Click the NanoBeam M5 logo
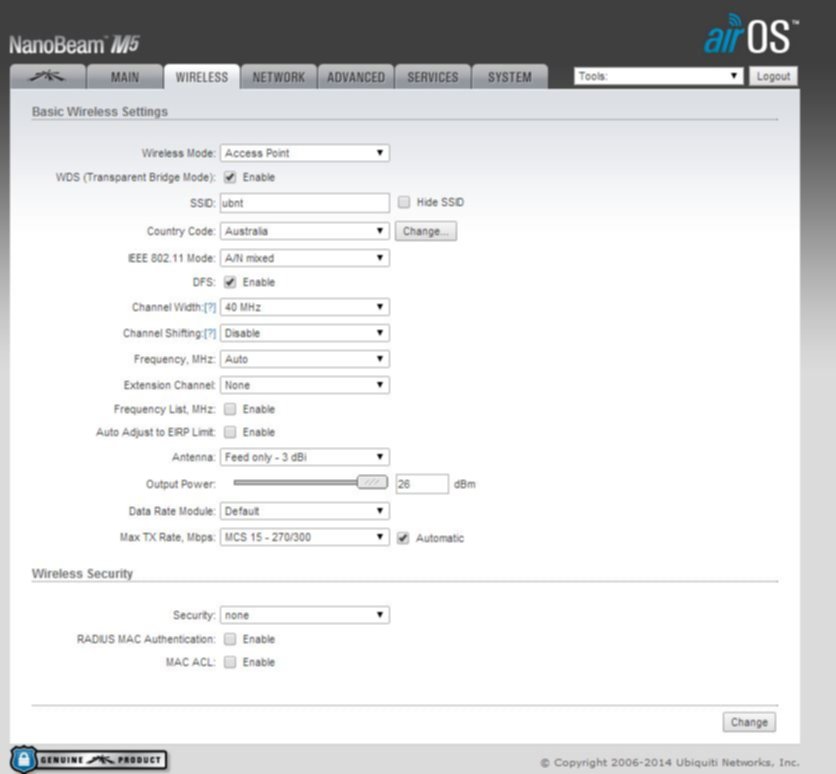 [x=74, y=45]
